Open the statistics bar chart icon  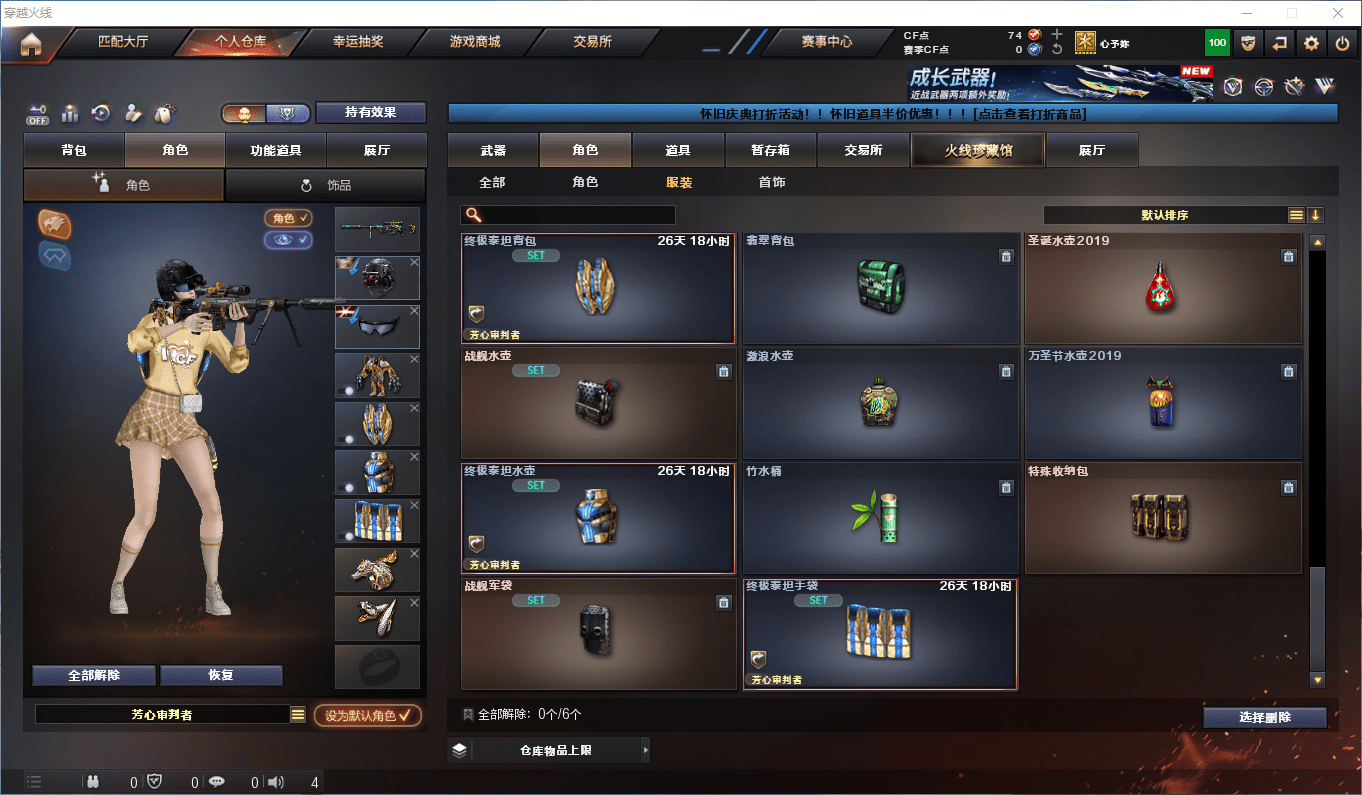pyautogui.click(x=70, y=113)
